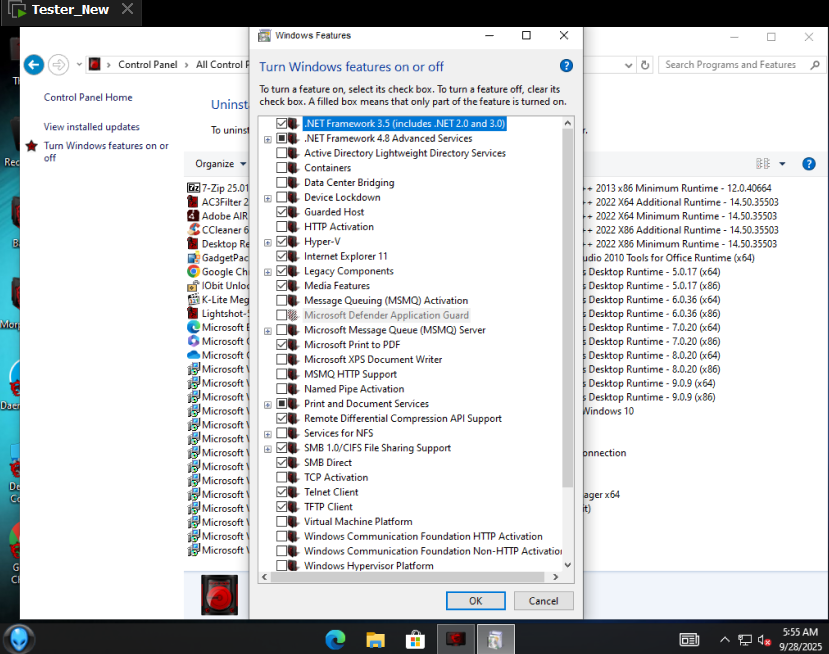
Task: Expand the Legacy Components node
Action: point(268,272)
